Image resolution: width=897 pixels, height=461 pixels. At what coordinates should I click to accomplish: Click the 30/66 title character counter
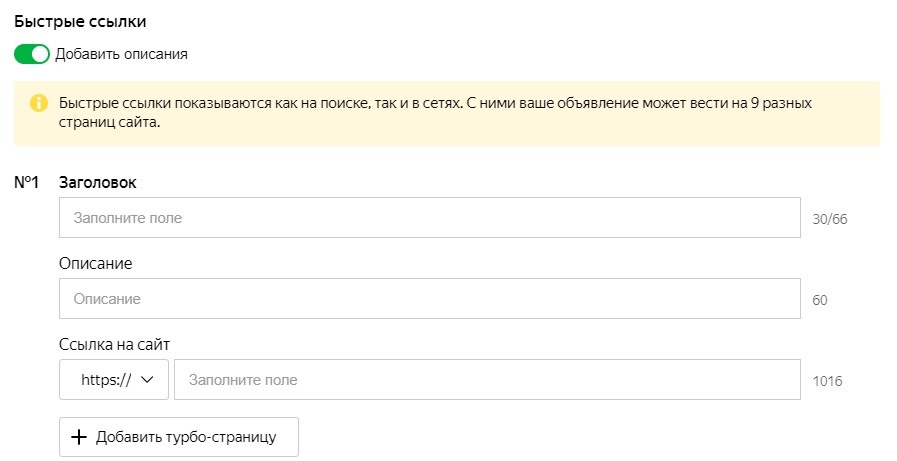pos(830,218)
